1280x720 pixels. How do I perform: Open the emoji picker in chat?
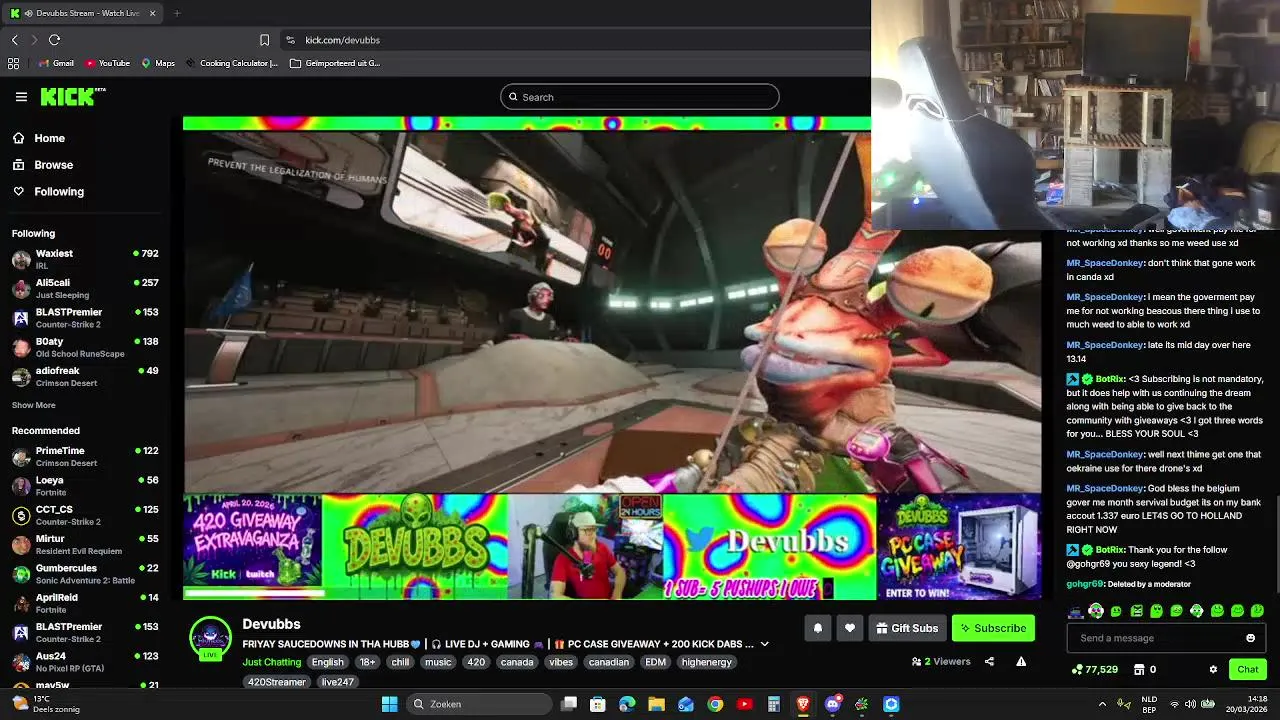pyautogui.click(x=1250, y=638)
